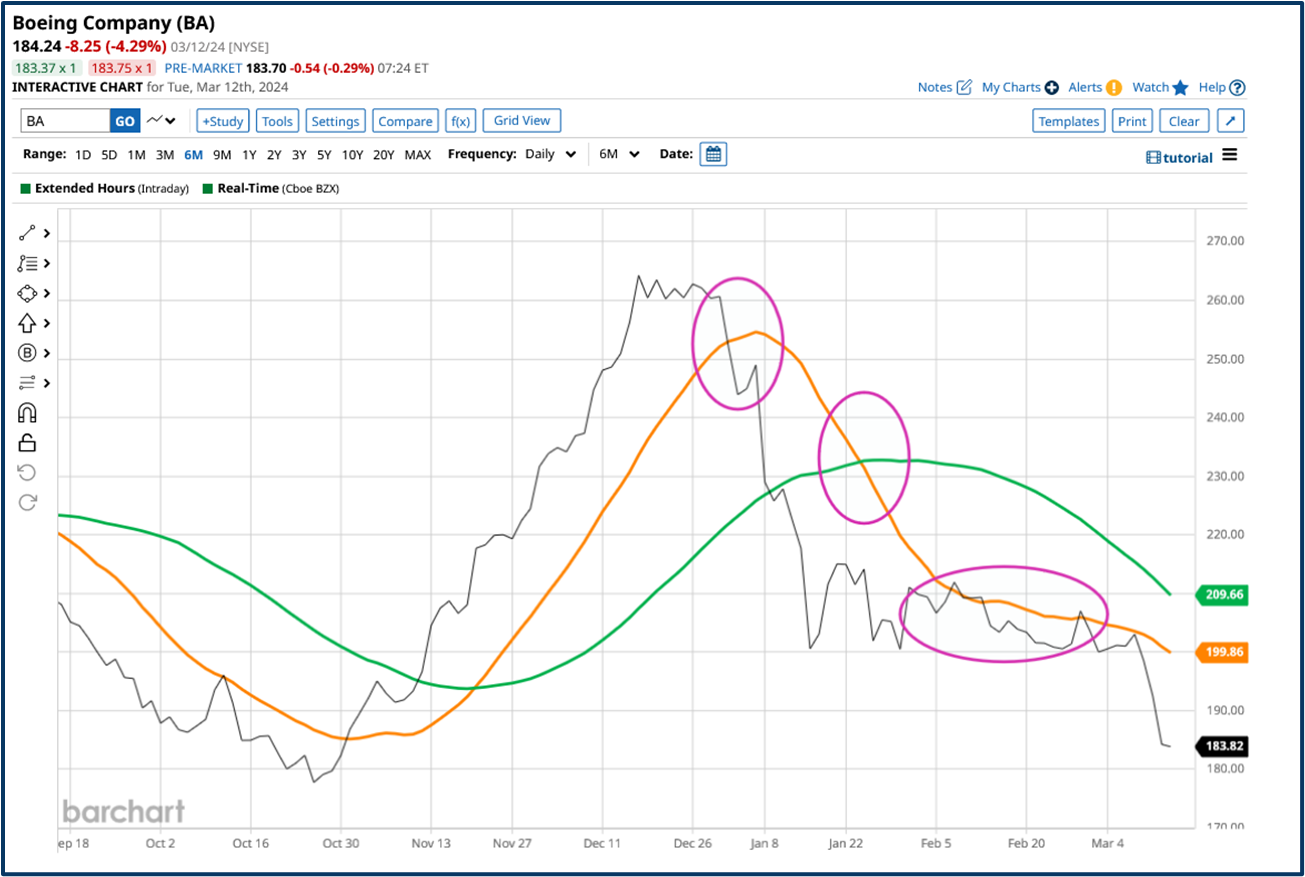Open the My Charts menu

[x=1012, y=87]
